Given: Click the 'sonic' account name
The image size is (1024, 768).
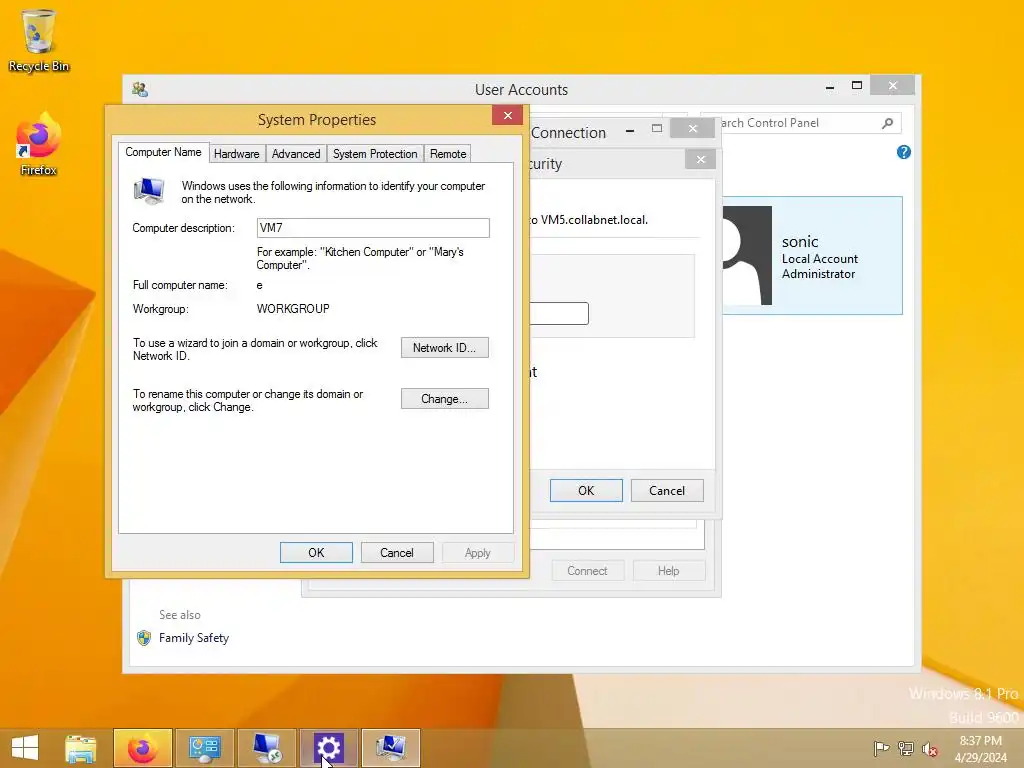Looking at the screenshot, I should click(x=800, y=242).
